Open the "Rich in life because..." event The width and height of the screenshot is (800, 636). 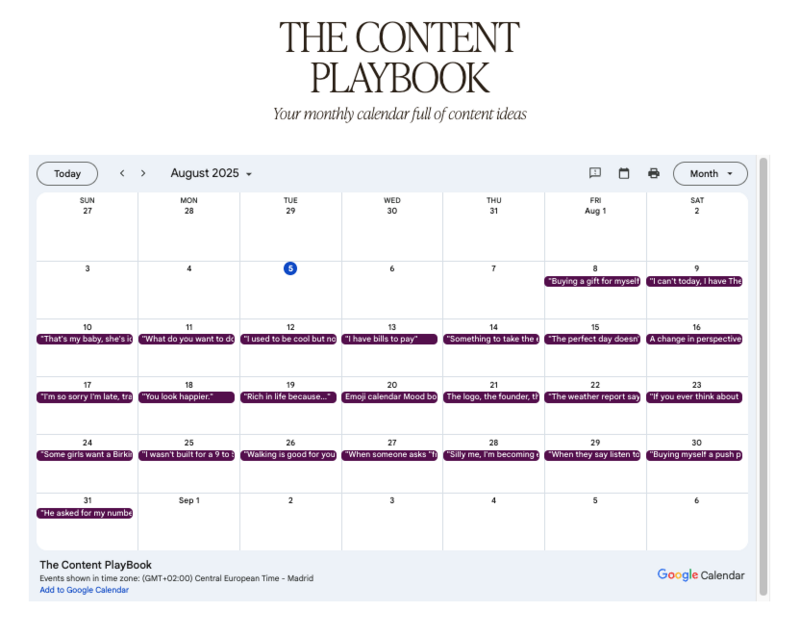tap(288, 397)
